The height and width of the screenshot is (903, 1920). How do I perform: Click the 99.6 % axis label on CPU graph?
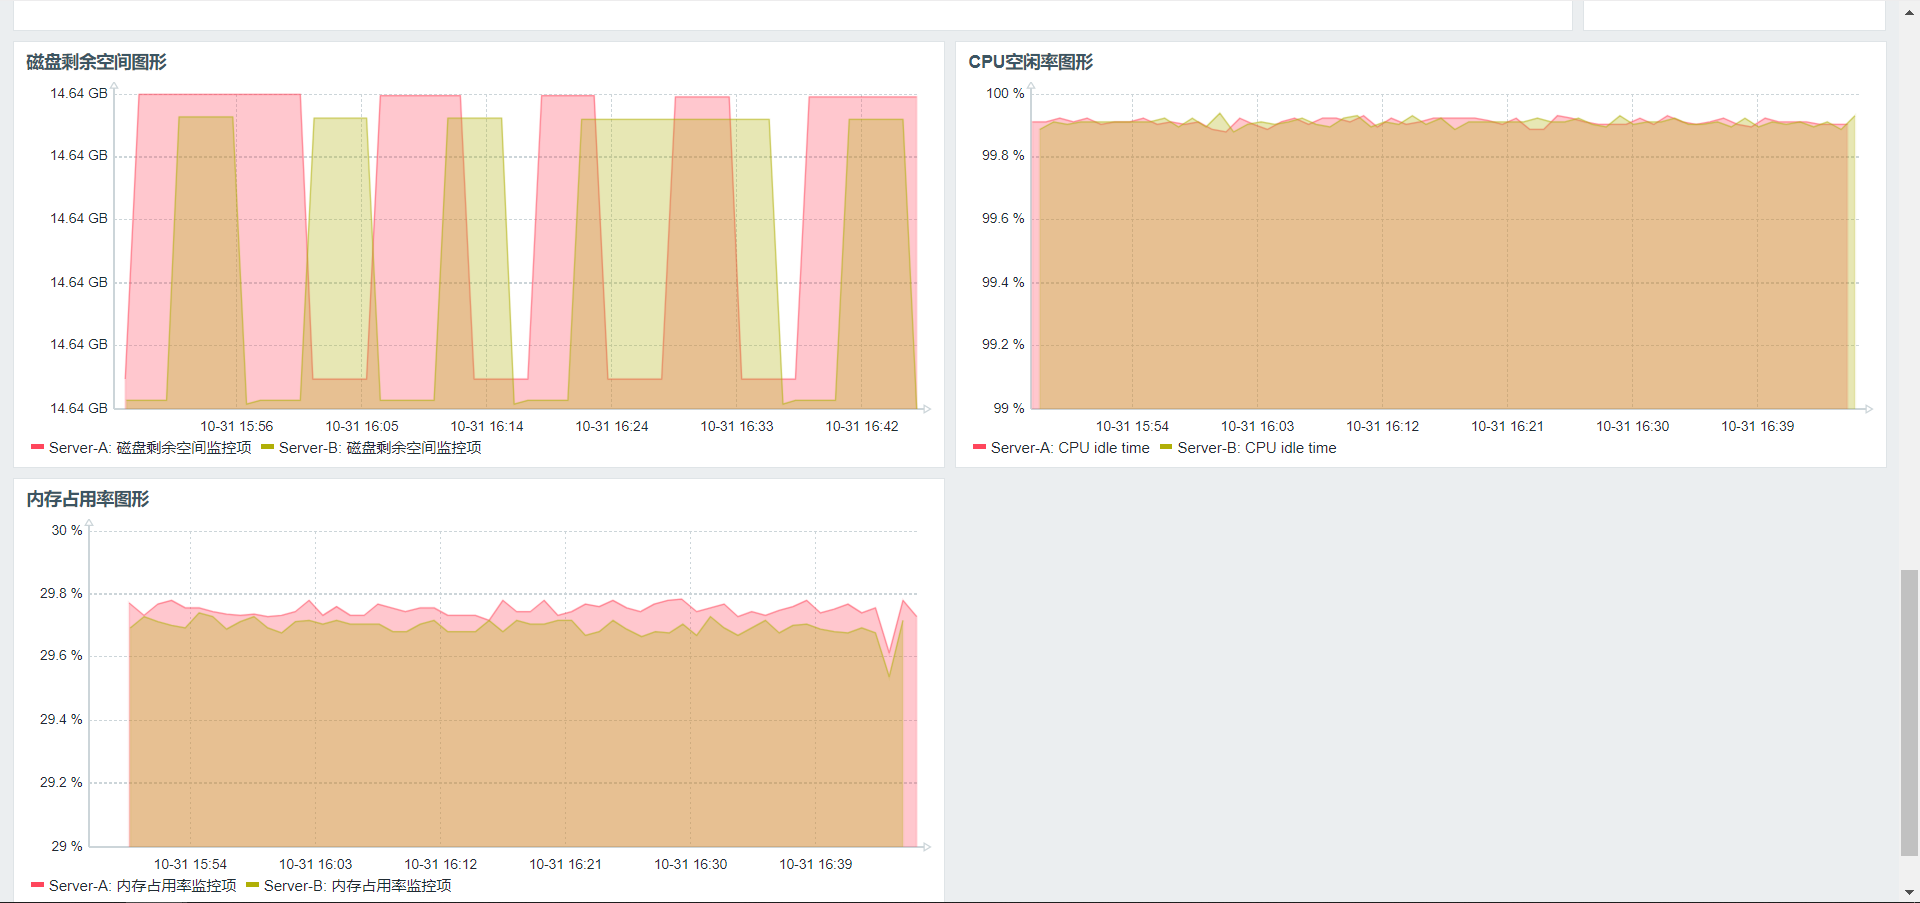1003,218
